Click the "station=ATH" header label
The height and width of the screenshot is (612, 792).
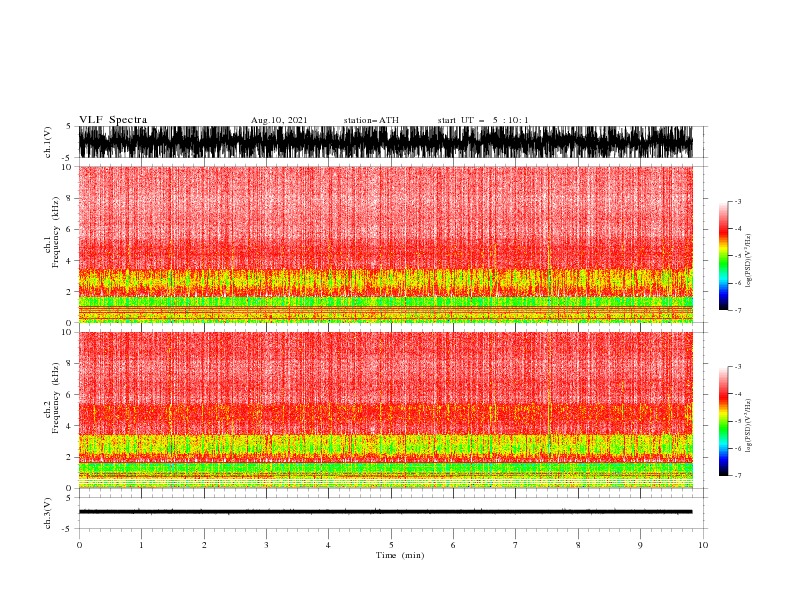pyautogui.click(x=371, y=120)
